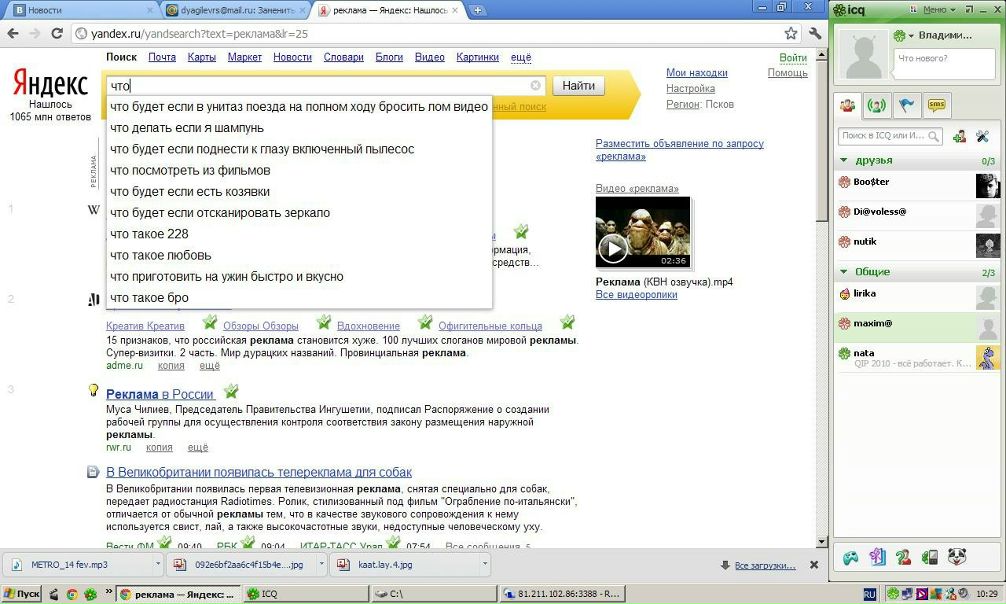Open the ICQ games controller icon
This screenshot has height=604, width=1006.
click(x=850, y=557)
